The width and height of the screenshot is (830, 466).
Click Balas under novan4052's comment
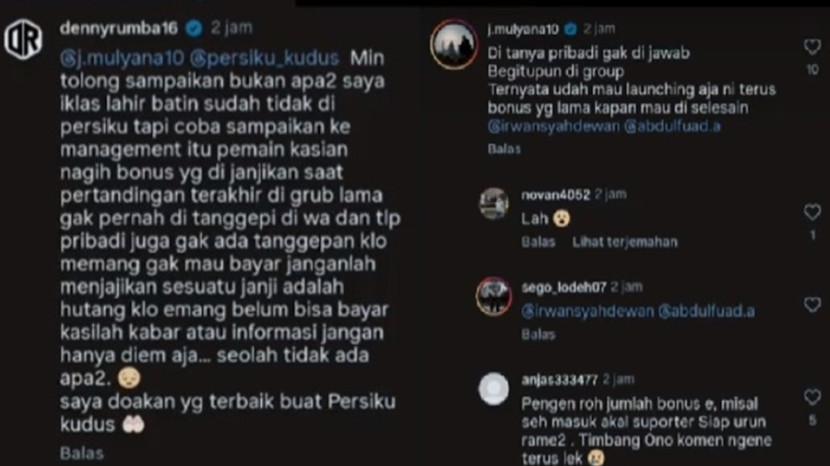(538, 242)
